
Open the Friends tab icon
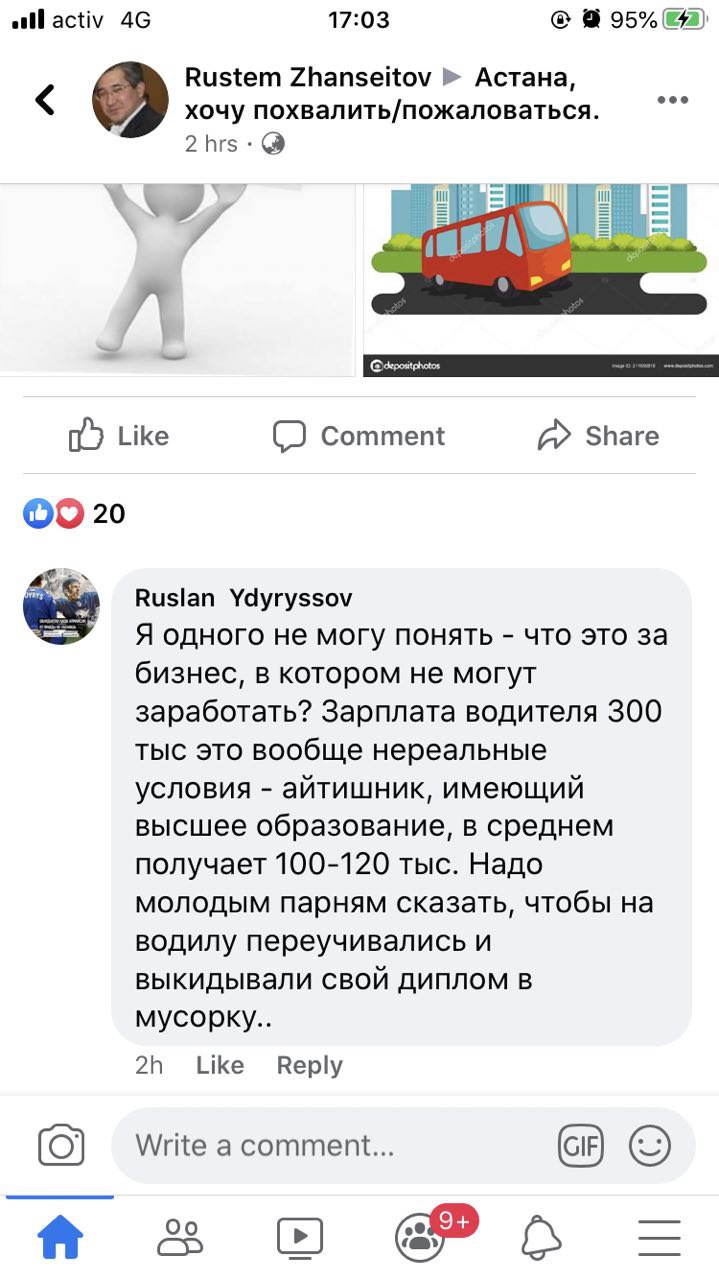coord(180,1238)
